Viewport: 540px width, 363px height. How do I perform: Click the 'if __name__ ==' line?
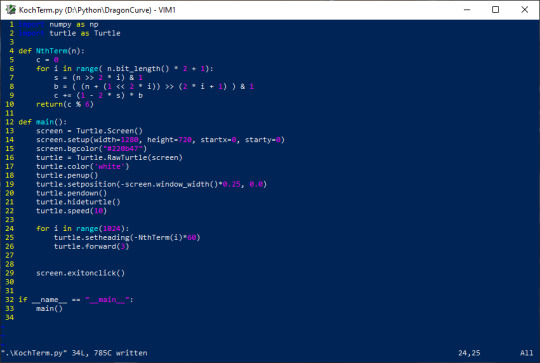click(76, 300)
